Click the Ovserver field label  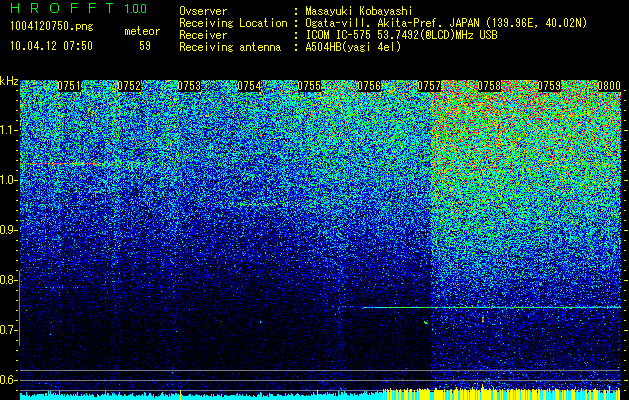click(x=203, y=11)
